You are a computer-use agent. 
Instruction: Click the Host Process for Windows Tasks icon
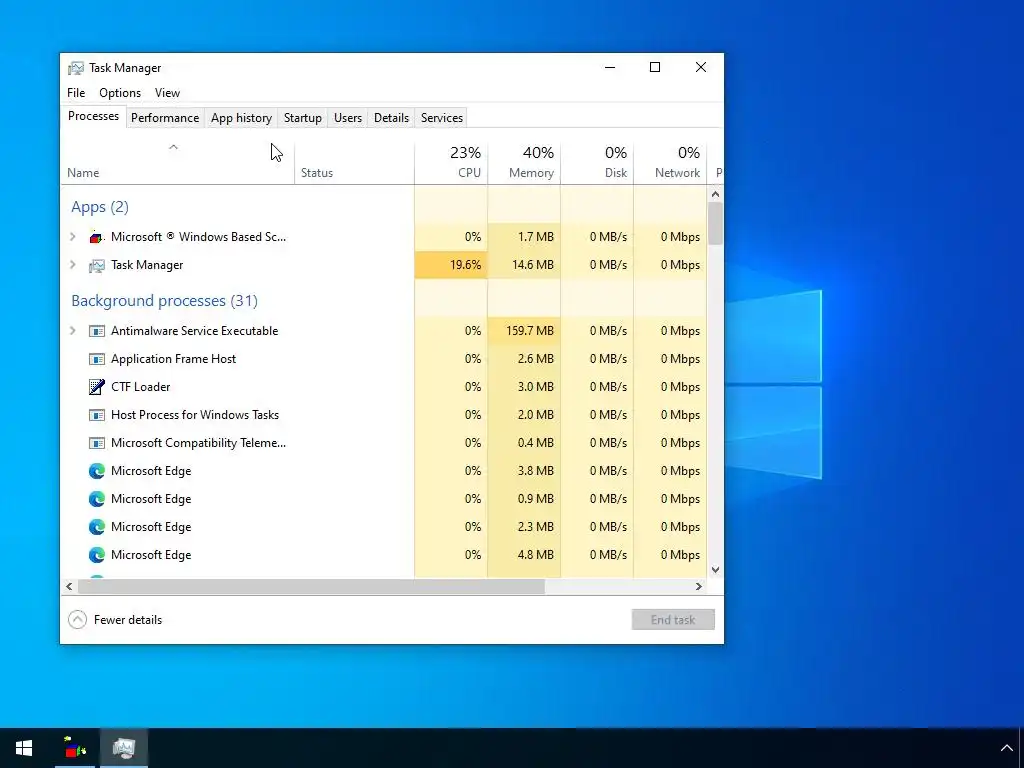[x=97, y=415]
